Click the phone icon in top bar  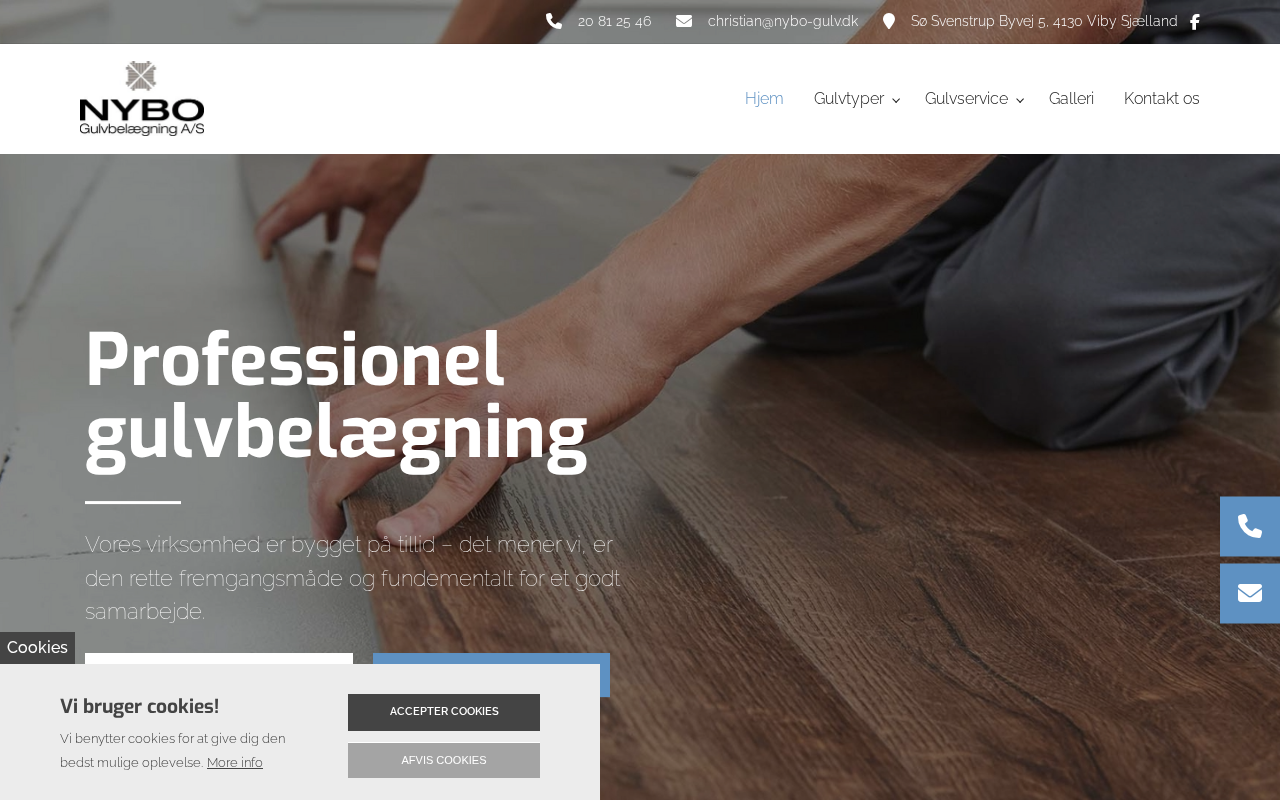tap(554, 21)
